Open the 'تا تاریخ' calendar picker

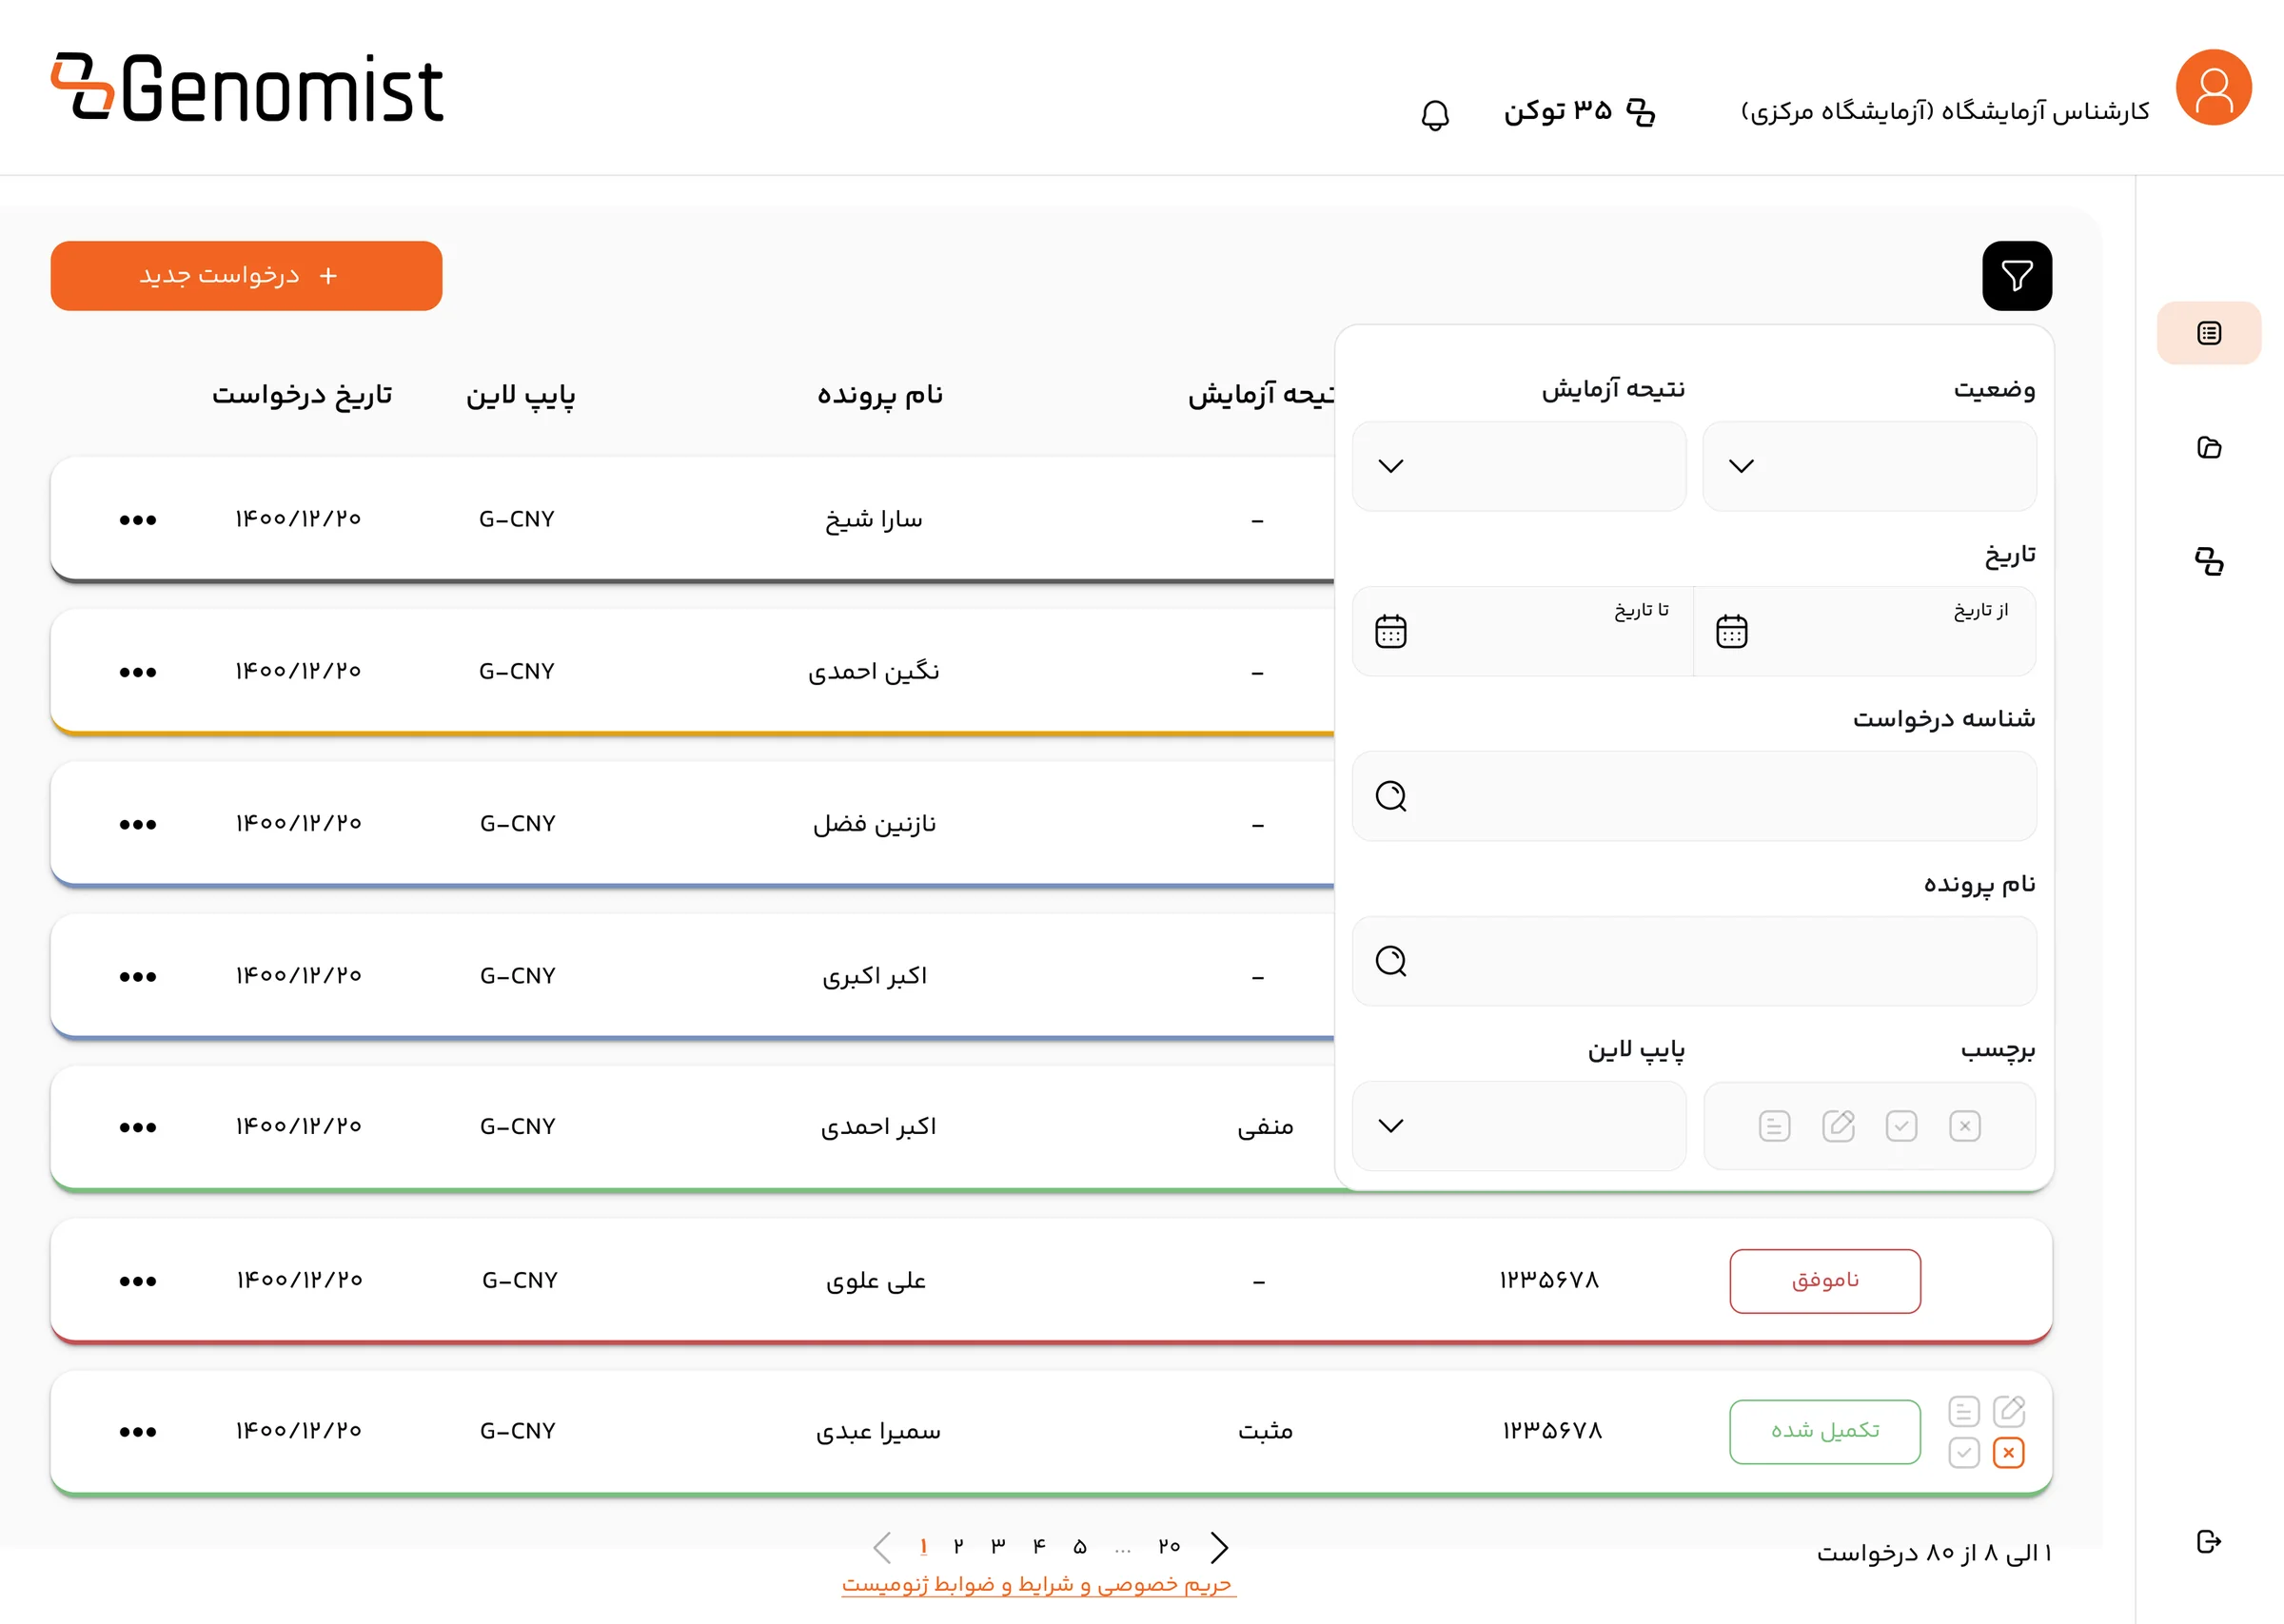pos(1390,631)
